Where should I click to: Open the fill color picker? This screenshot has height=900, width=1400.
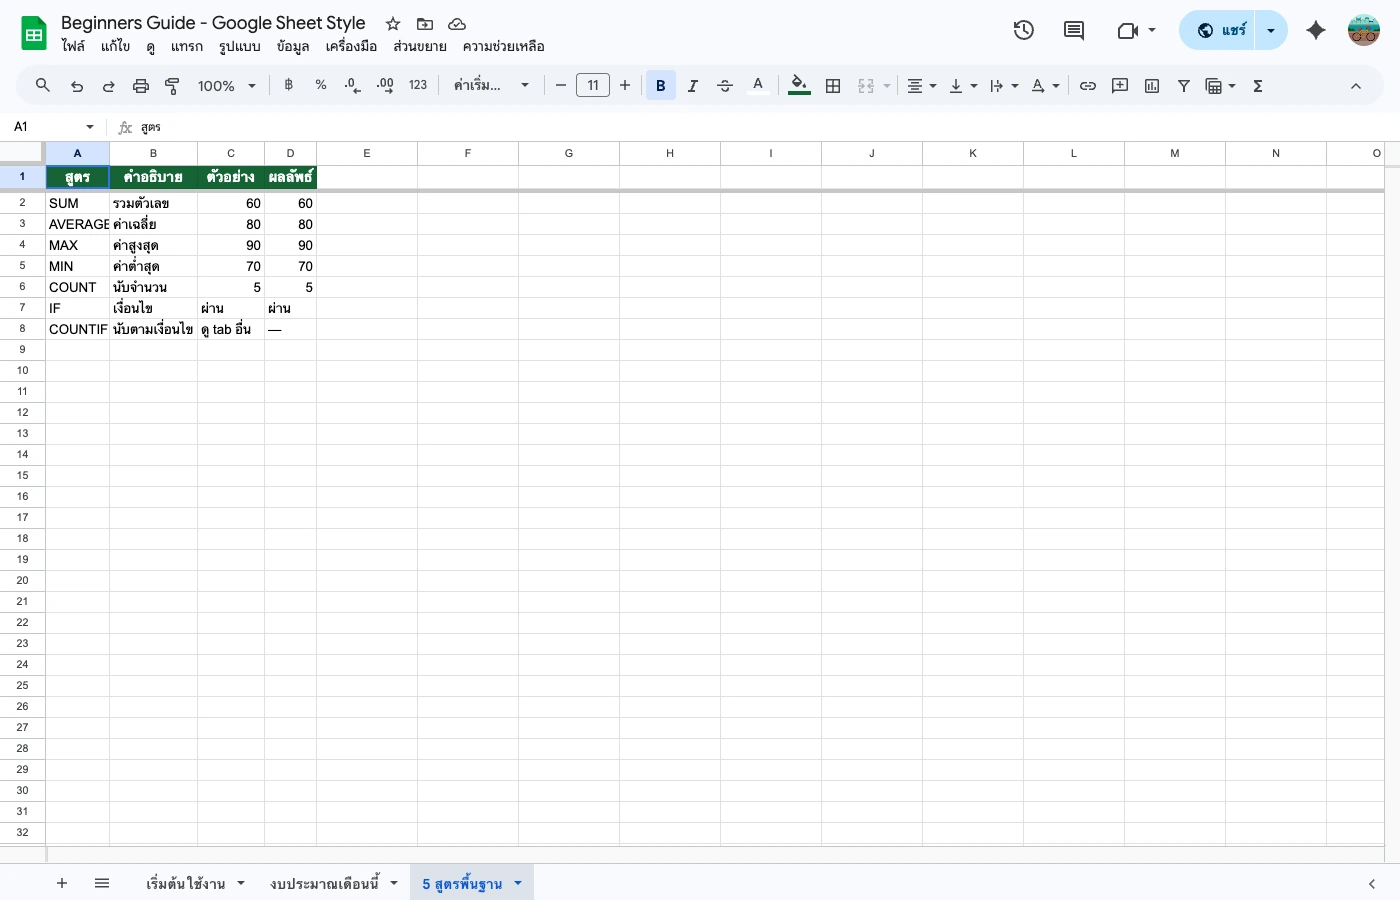click(798, 85)
